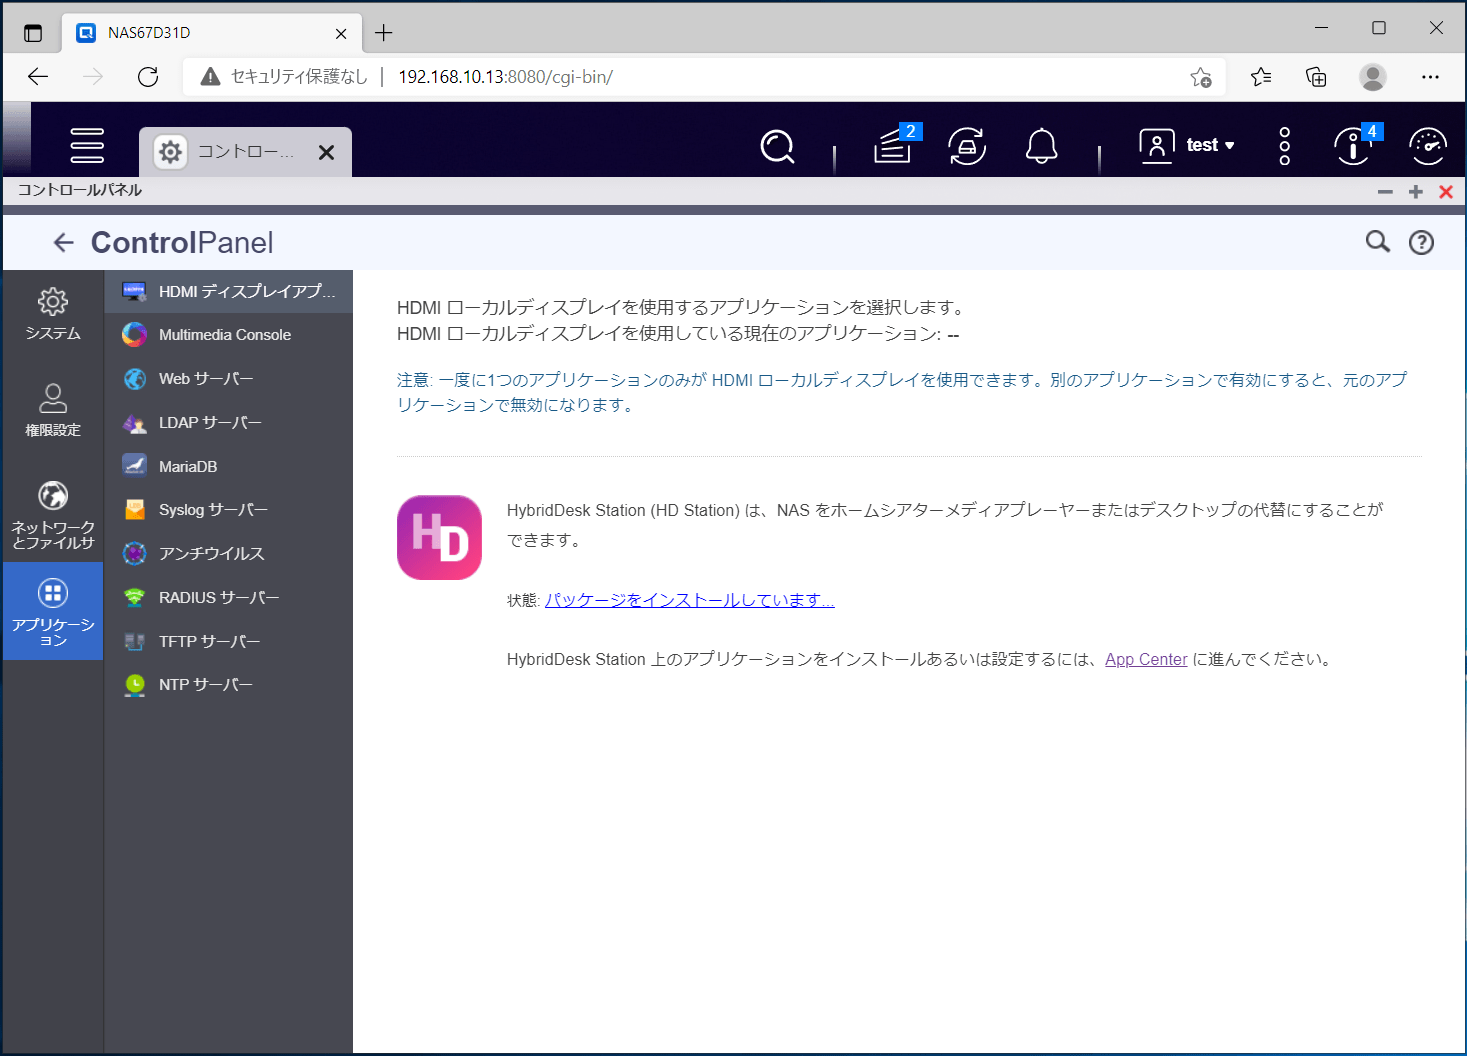Open browser favorites list icon

tap(1261, 77)
